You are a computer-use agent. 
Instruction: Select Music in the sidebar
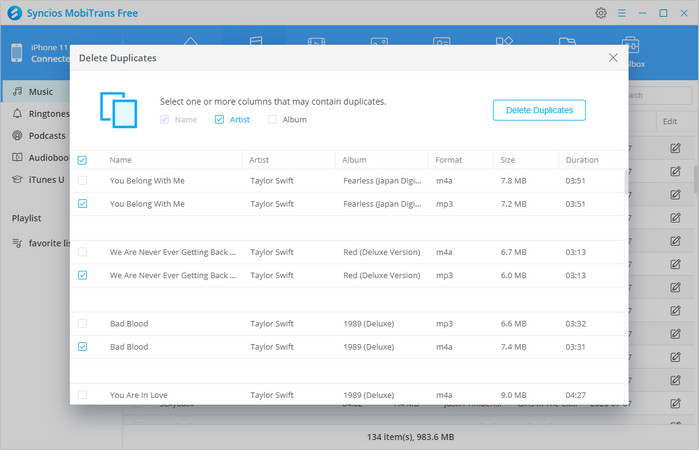[36, 91]
